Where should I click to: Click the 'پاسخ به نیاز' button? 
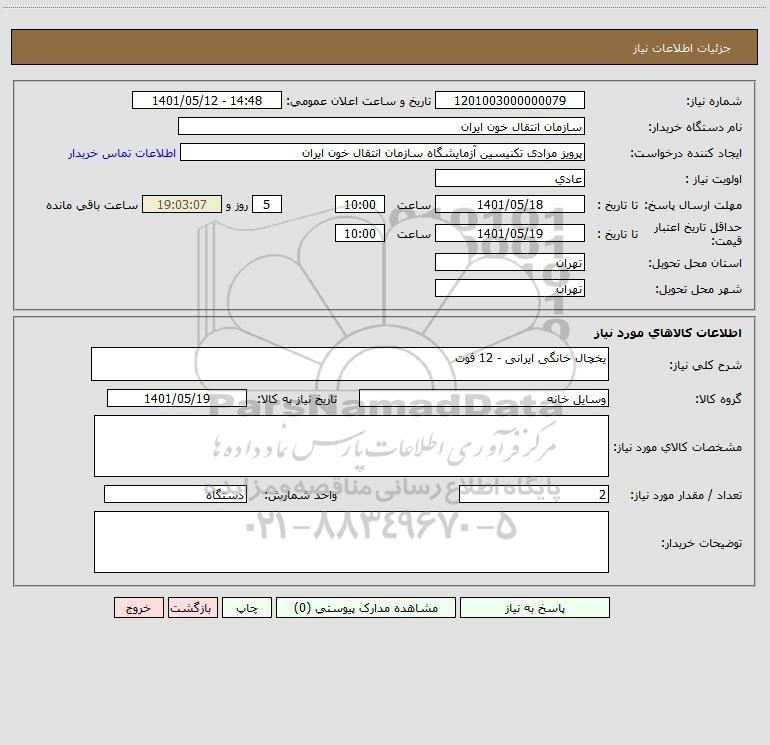click(x=535, y=607)
